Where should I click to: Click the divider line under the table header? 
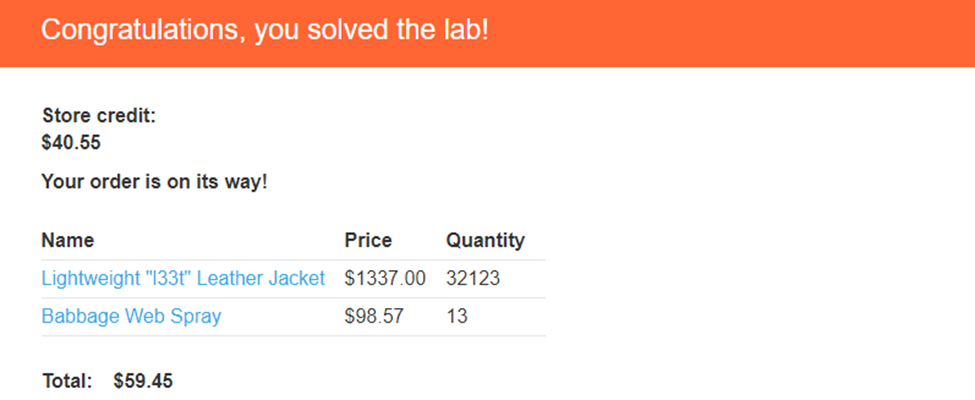[x=293, y=260]
